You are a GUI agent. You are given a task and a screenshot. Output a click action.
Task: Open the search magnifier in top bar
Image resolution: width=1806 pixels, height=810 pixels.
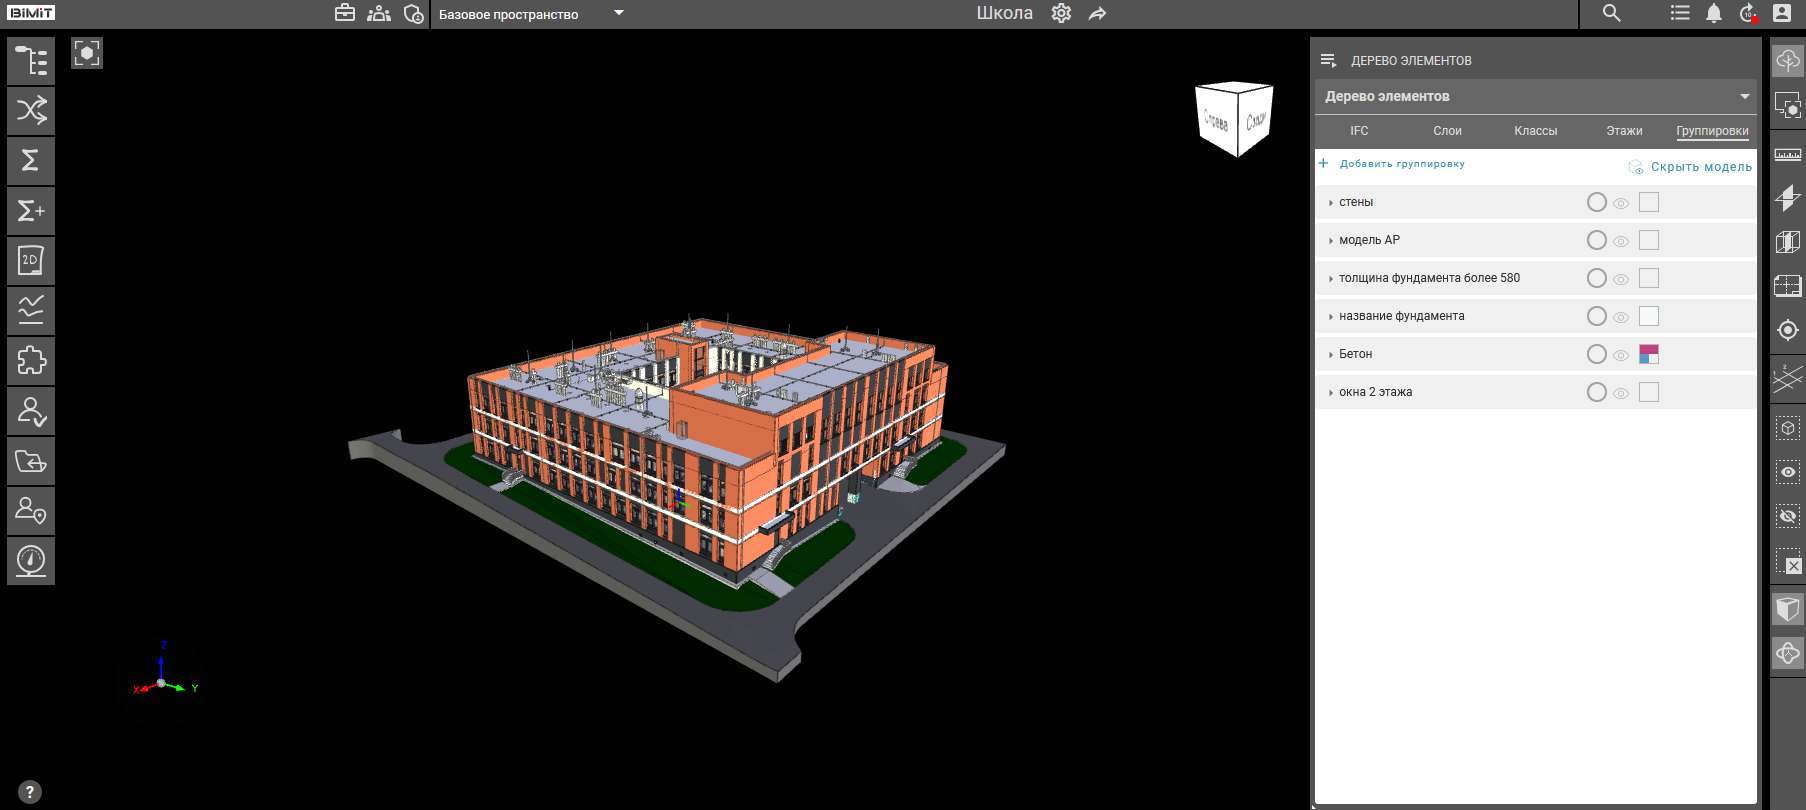click(x=1611, y=13)
